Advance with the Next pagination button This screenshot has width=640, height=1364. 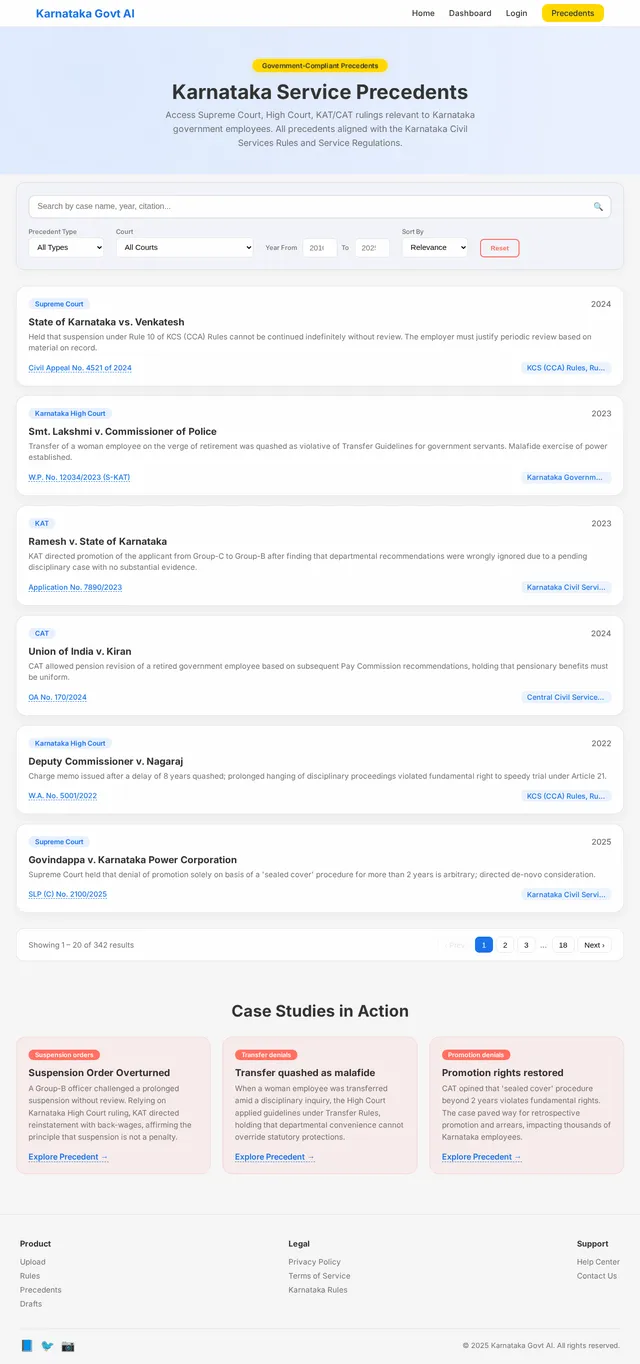click(x=594, y=945)
